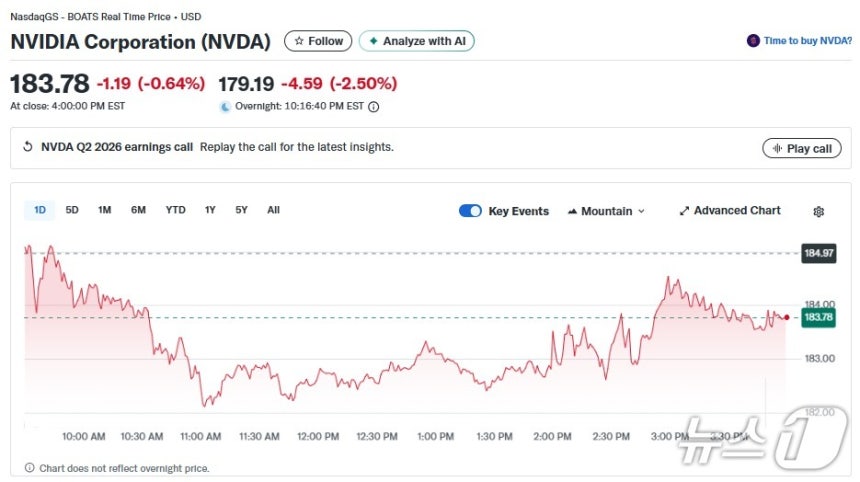Open chart settings gear icon
The image size is (860, 482).
(819, 211)
